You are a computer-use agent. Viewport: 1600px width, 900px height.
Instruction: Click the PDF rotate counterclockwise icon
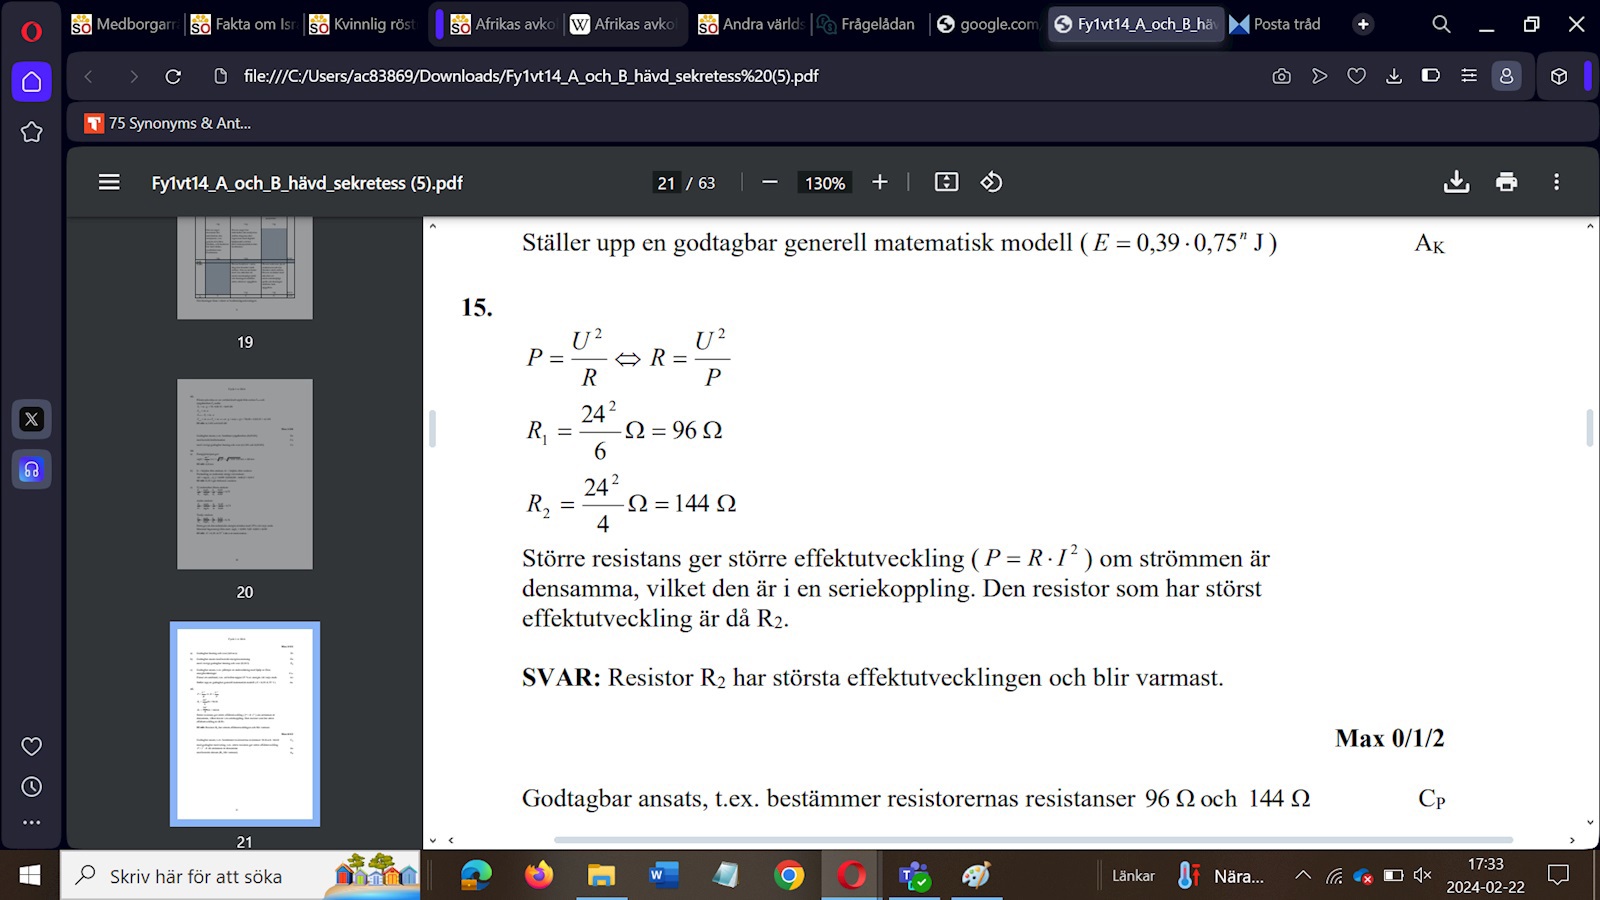tap(991, 182)
